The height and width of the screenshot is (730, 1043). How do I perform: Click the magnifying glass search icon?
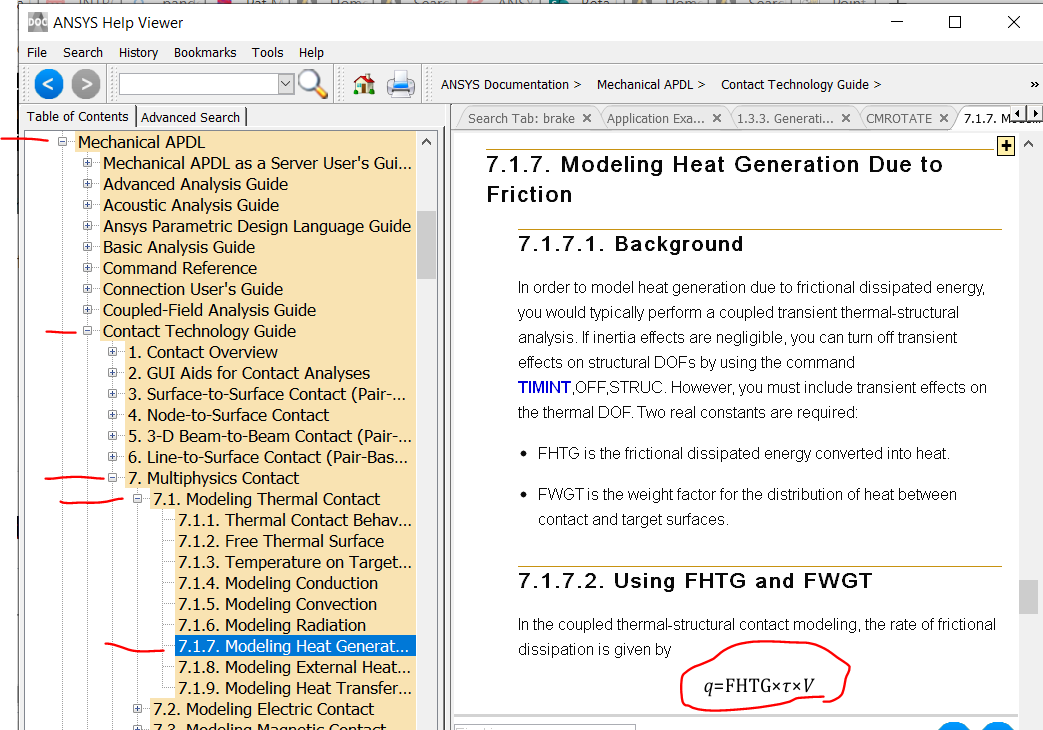(313, 84)
